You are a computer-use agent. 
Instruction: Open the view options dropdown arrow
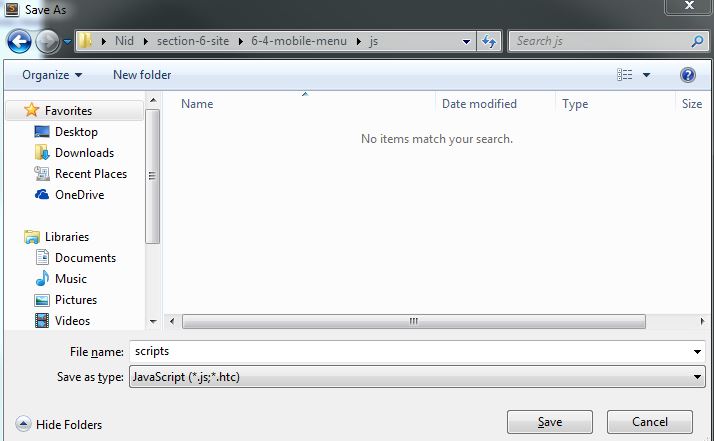click(646, 75)
